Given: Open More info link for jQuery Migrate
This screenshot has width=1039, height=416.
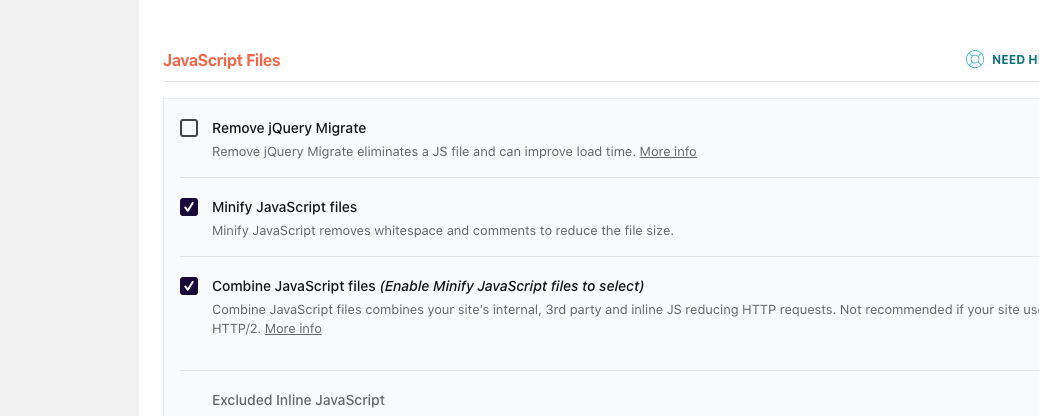Looking at the screenshot, I should (x=668, y=152).
